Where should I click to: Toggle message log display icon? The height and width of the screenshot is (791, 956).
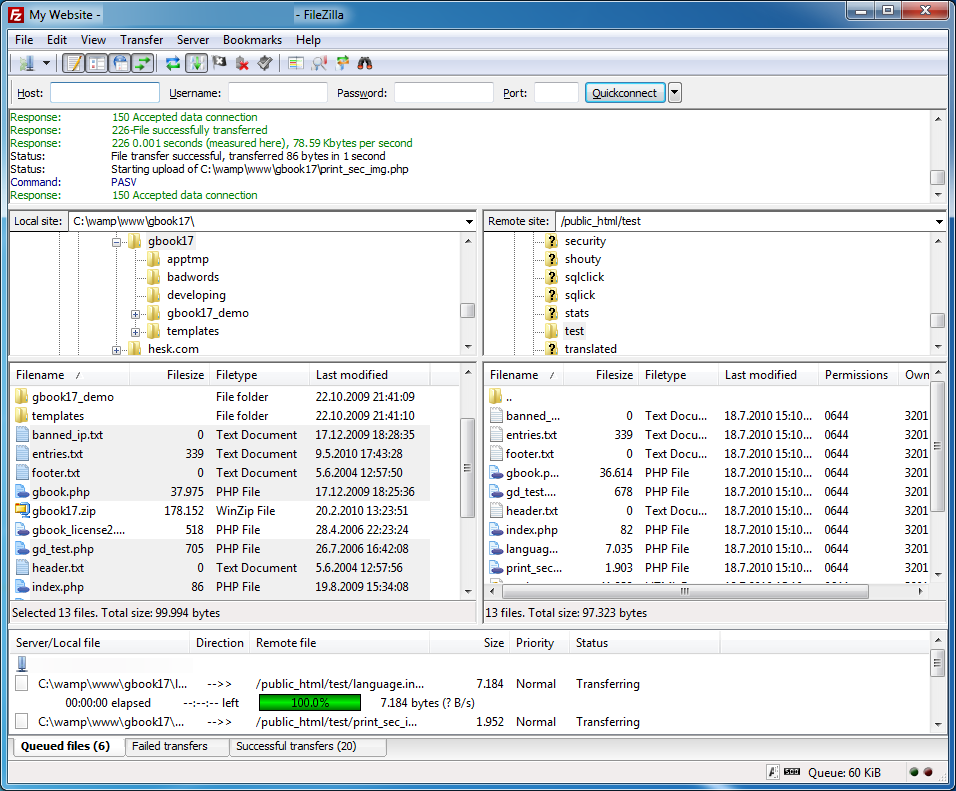point(74,63)
